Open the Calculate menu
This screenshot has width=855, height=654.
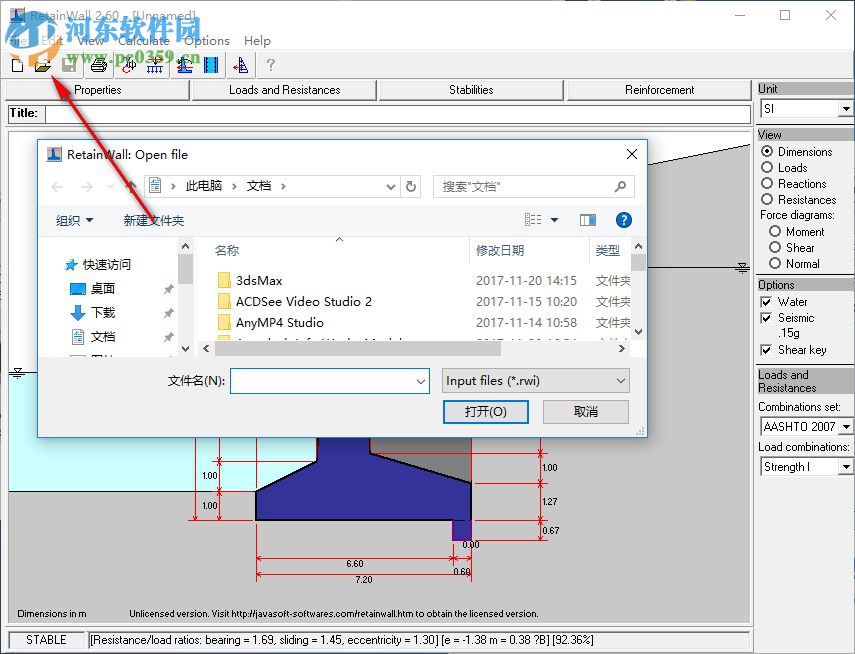pyautogui.click(x=146, y=40)
